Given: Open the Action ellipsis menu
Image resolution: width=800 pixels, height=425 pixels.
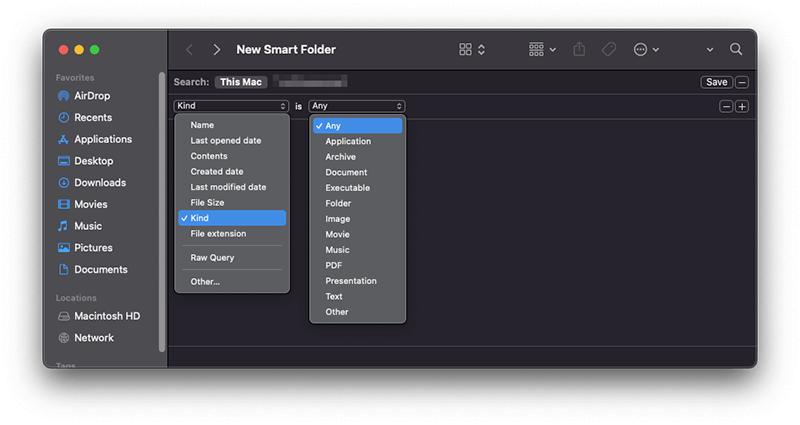Looking at the screenshot, I should click(646, 49).
